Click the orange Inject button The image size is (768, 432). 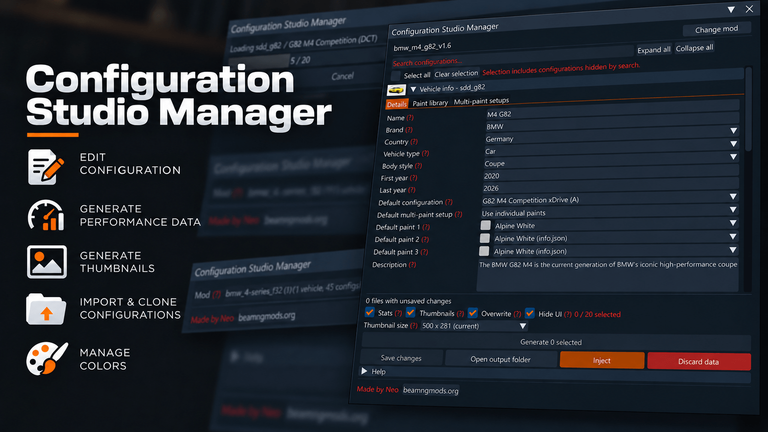pos(601,360)
